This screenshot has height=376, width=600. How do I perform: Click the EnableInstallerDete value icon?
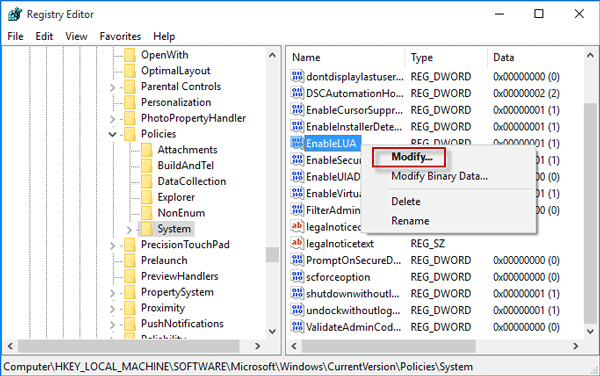[x=297, y=126]
